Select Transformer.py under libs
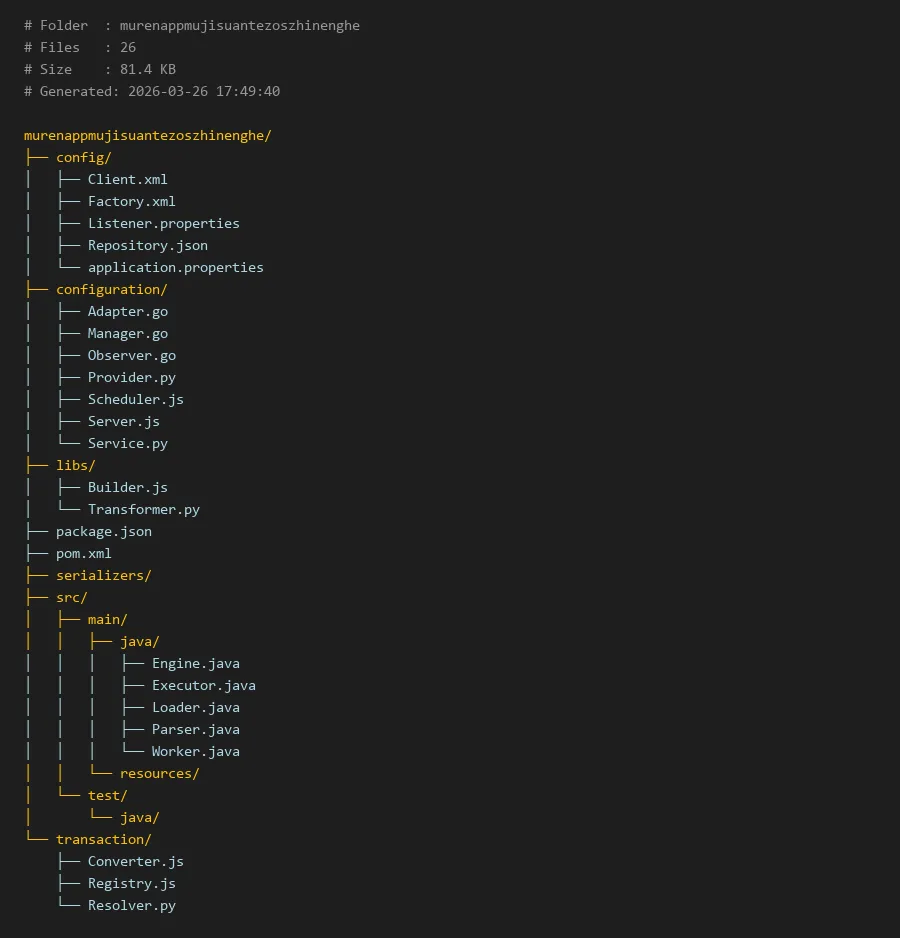 (x=143, y=509)
